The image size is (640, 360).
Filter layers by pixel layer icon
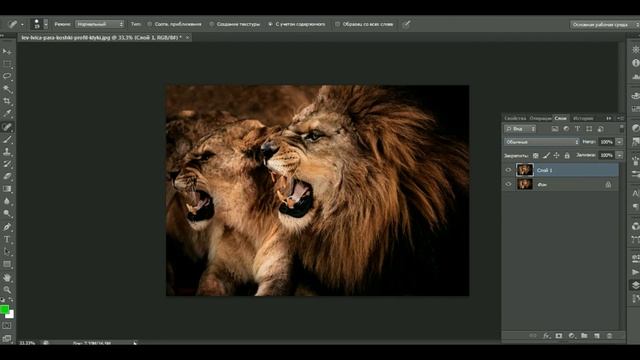555,129
